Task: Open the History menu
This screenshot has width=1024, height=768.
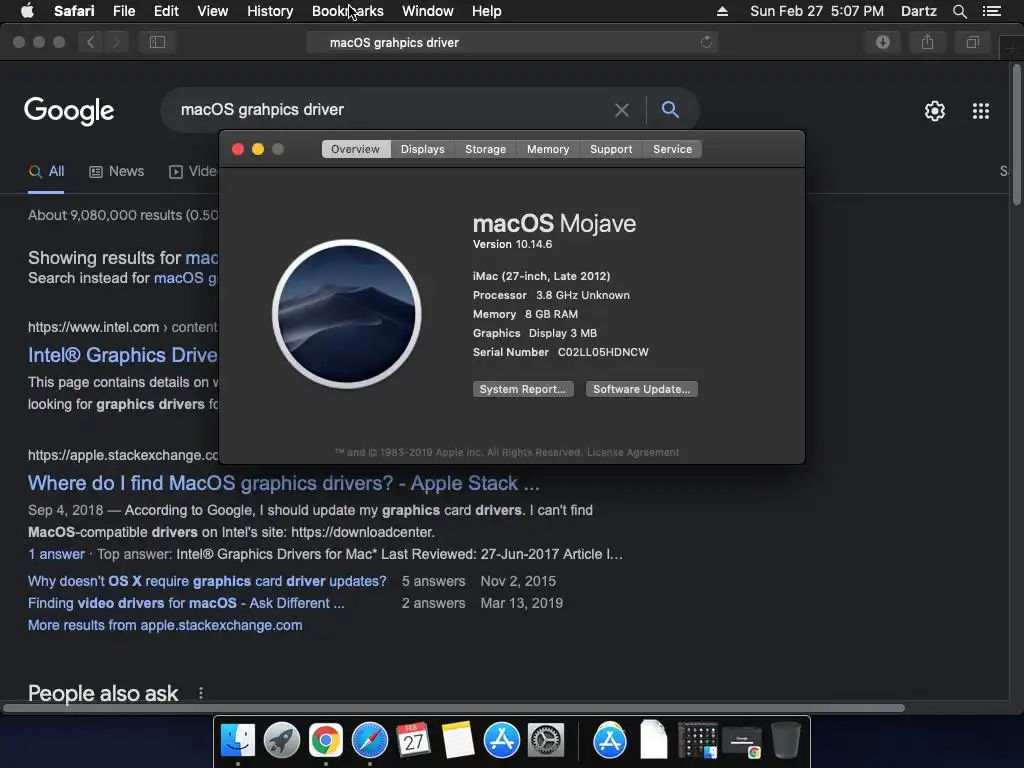Action: pyautogui.click(x=270, y=11)
